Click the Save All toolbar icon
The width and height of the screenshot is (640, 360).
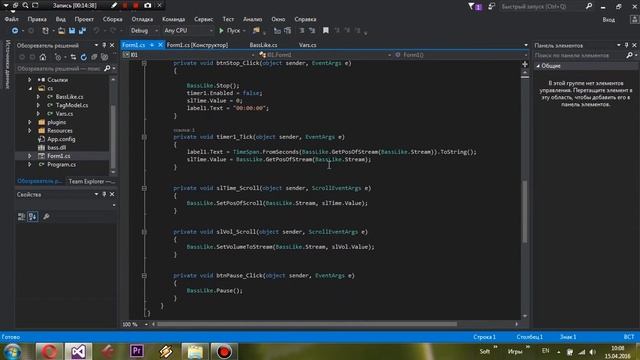82,31
